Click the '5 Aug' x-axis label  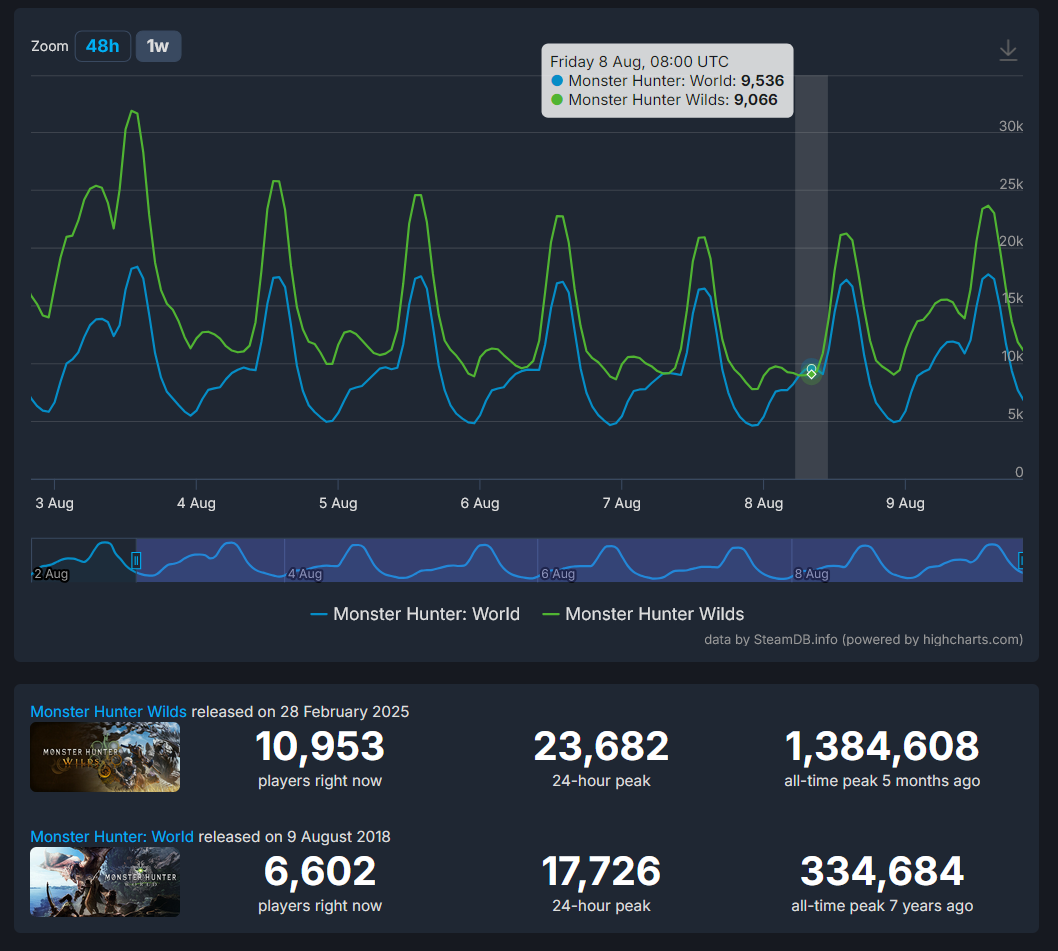338,503
